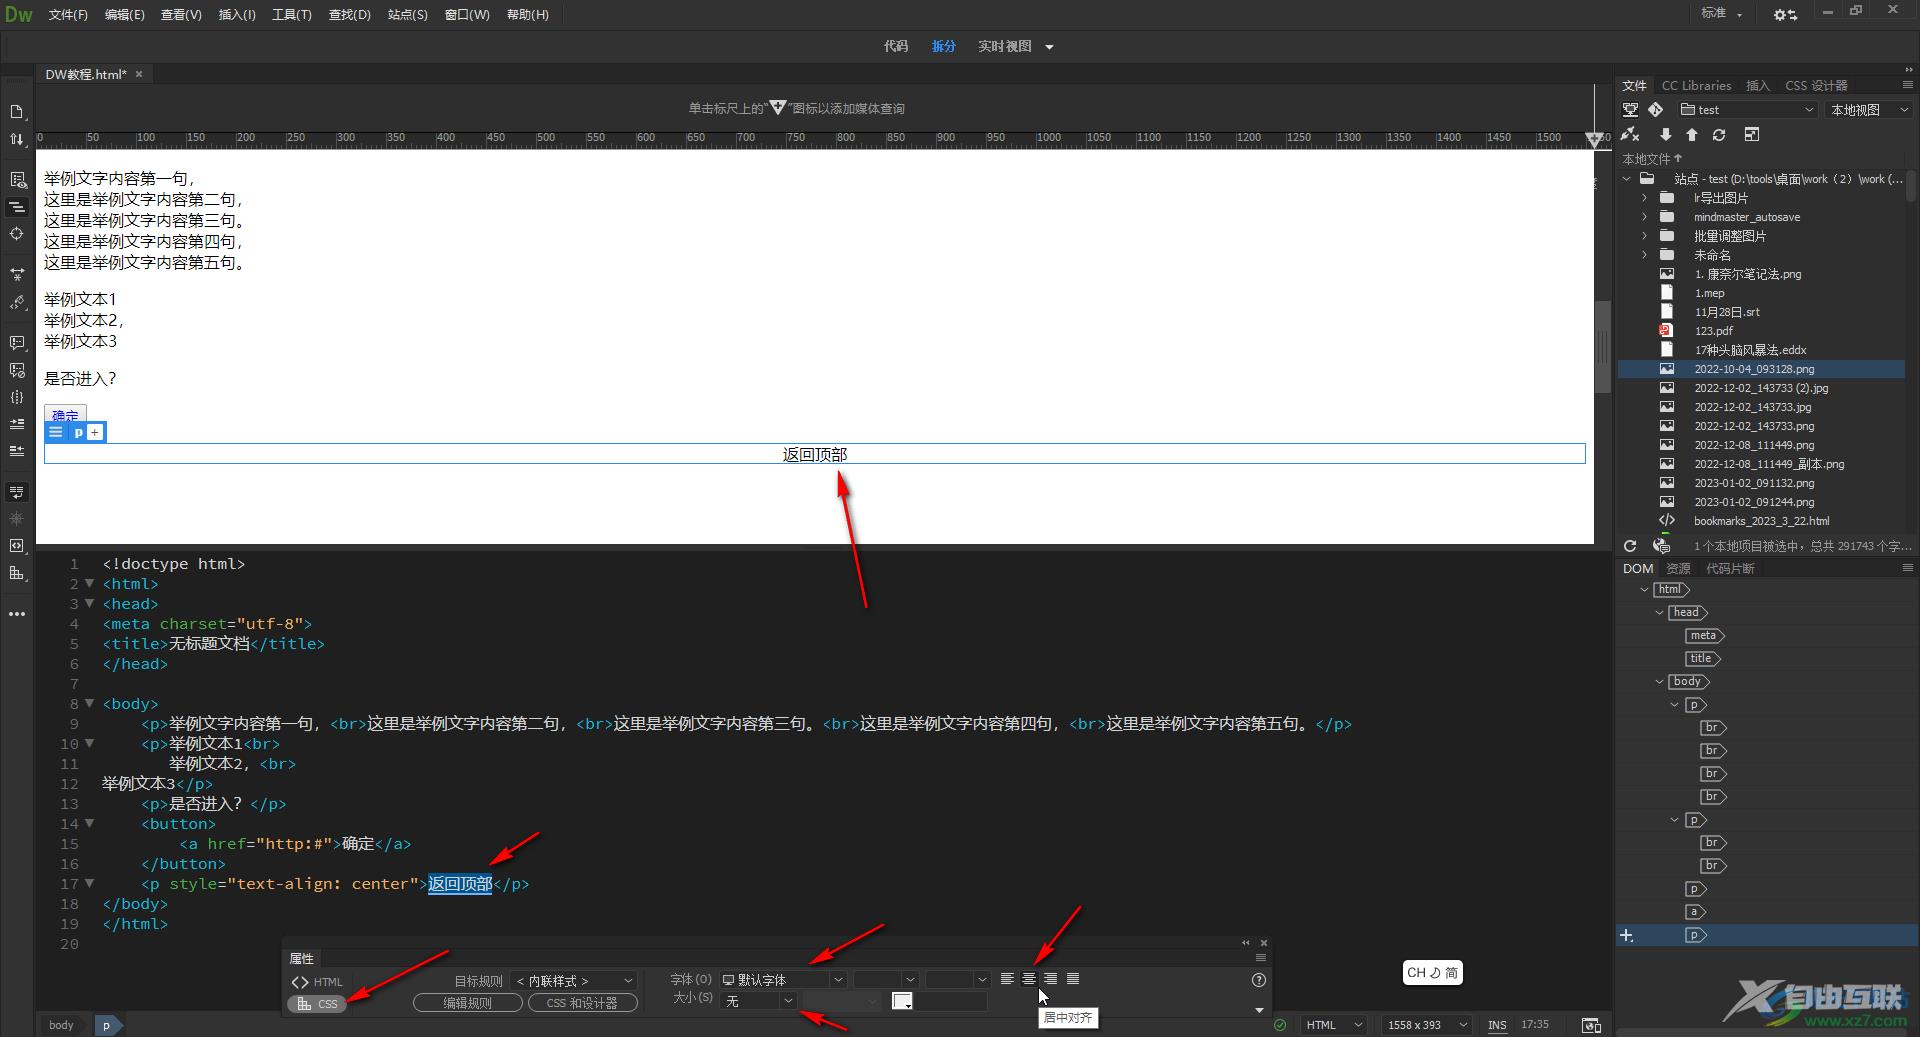Click indent code icon

[17, 424]
